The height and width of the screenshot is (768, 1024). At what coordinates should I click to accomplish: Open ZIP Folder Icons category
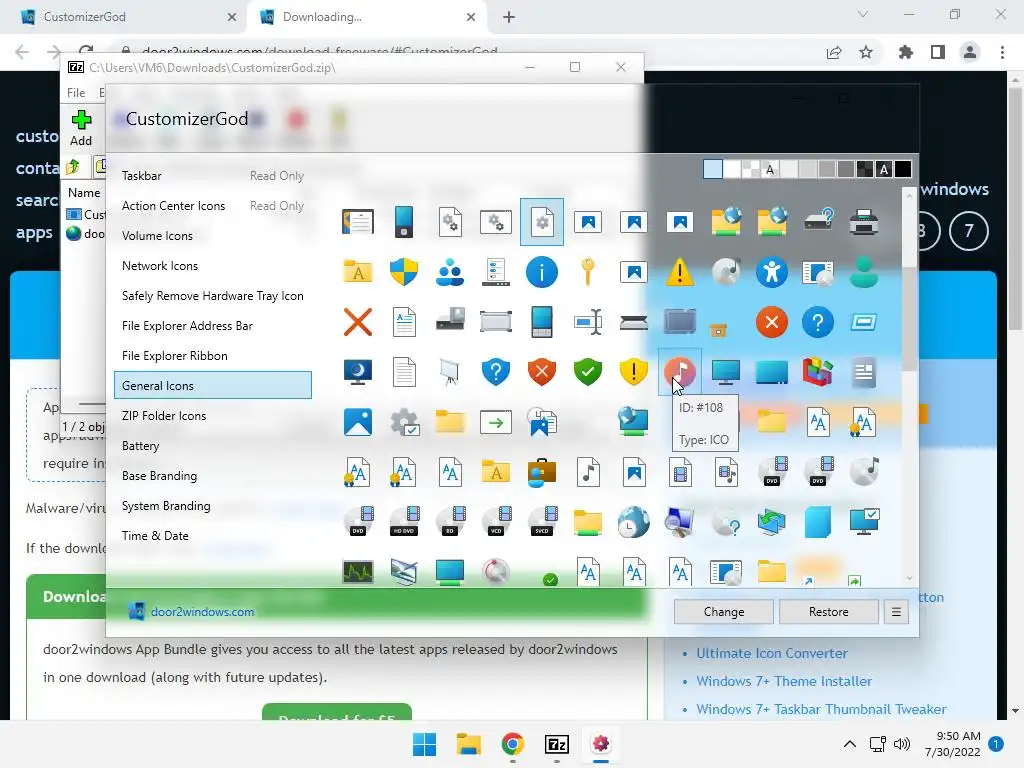213,416
